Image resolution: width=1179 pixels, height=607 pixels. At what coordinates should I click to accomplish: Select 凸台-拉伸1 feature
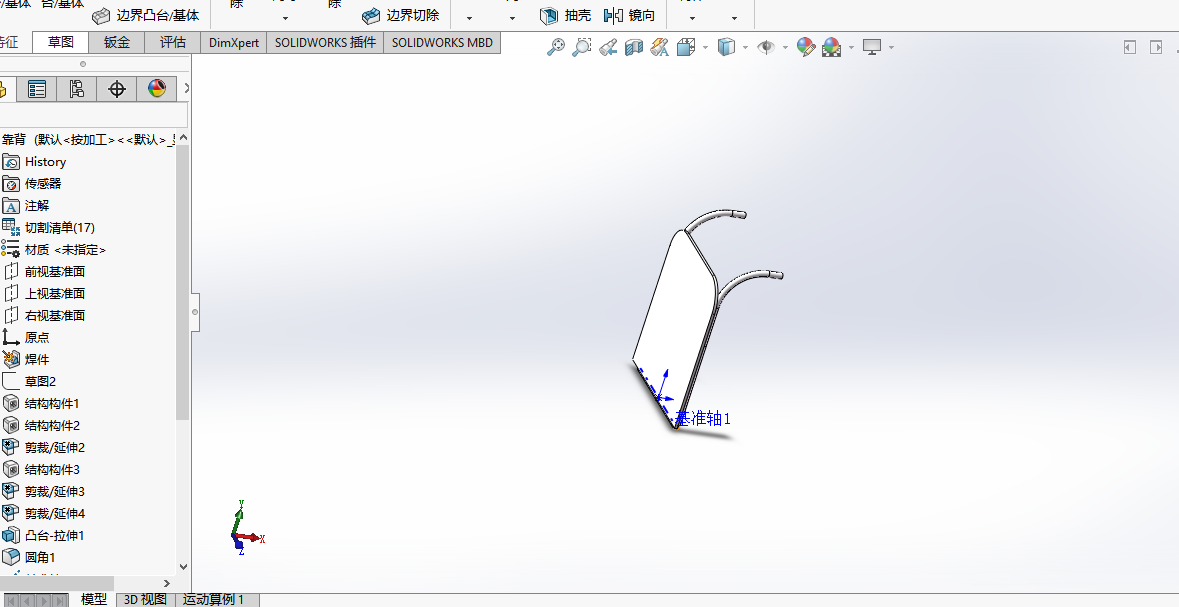[x=44, y=536]
